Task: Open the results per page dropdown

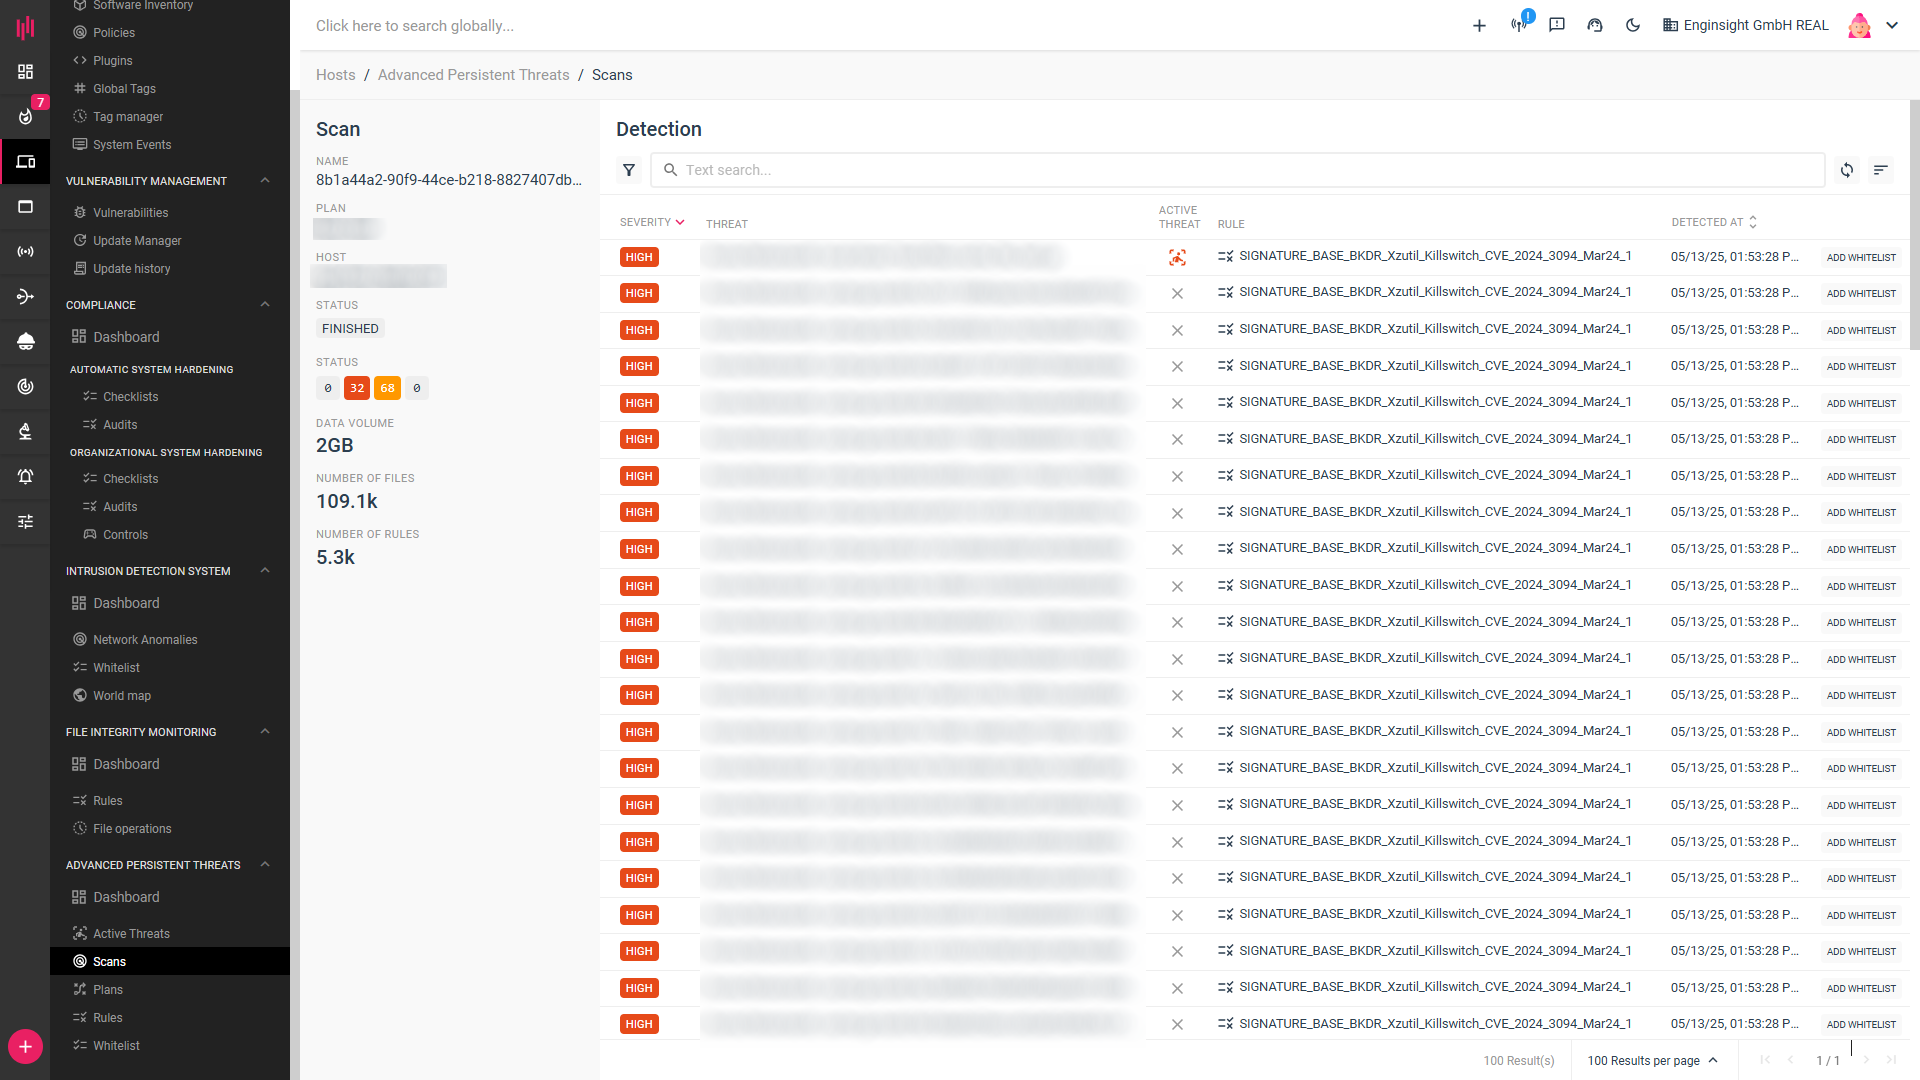Action: pyautogui.click(x=1652, y=1060)
